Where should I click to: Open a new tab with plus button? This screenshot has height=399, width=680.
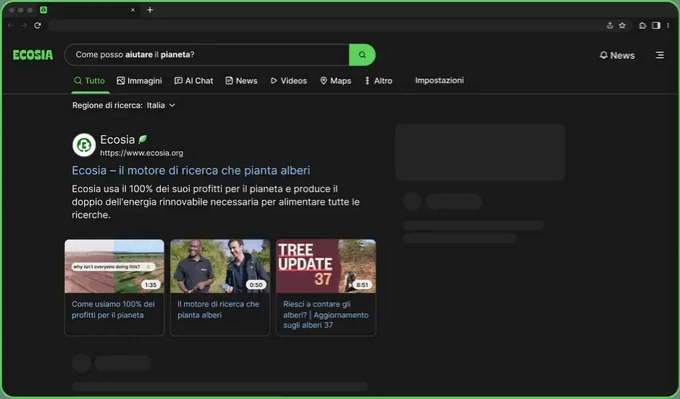pyautogui.click(x=150, y=10)
